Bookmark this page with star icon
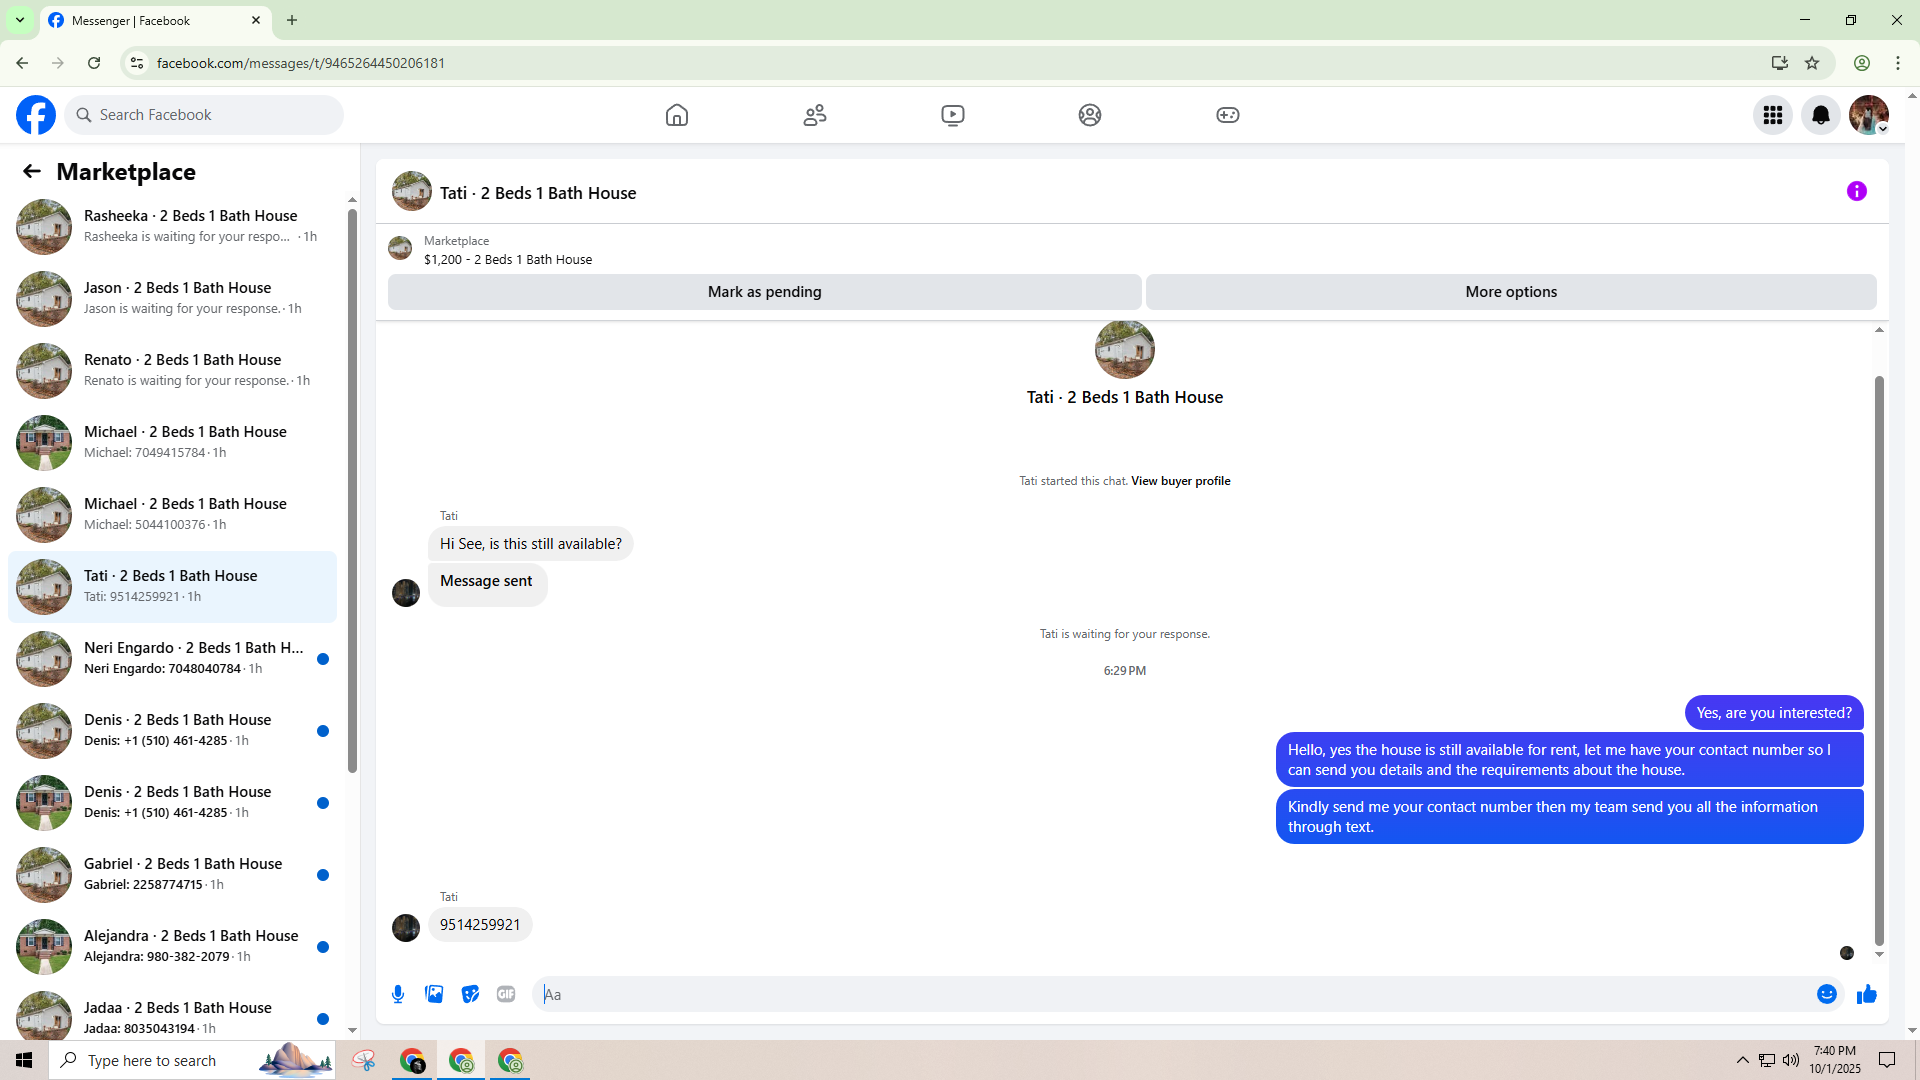Screen dimensions: 1920x1080 (1812, 63)
